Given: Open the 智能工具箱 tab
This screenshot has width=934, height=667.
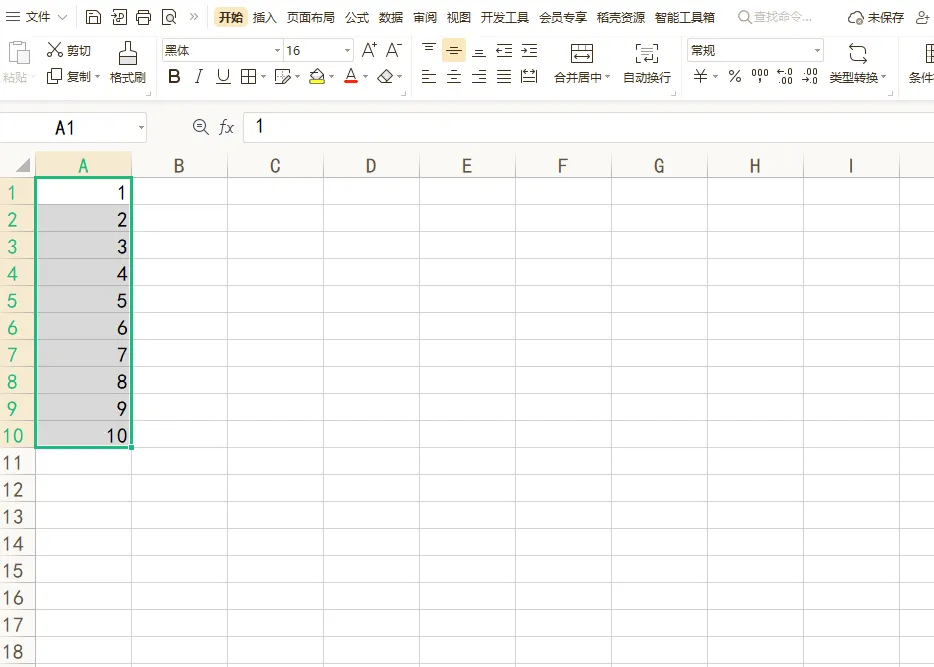Looking at the screenshot, I should tap(684, 17).
